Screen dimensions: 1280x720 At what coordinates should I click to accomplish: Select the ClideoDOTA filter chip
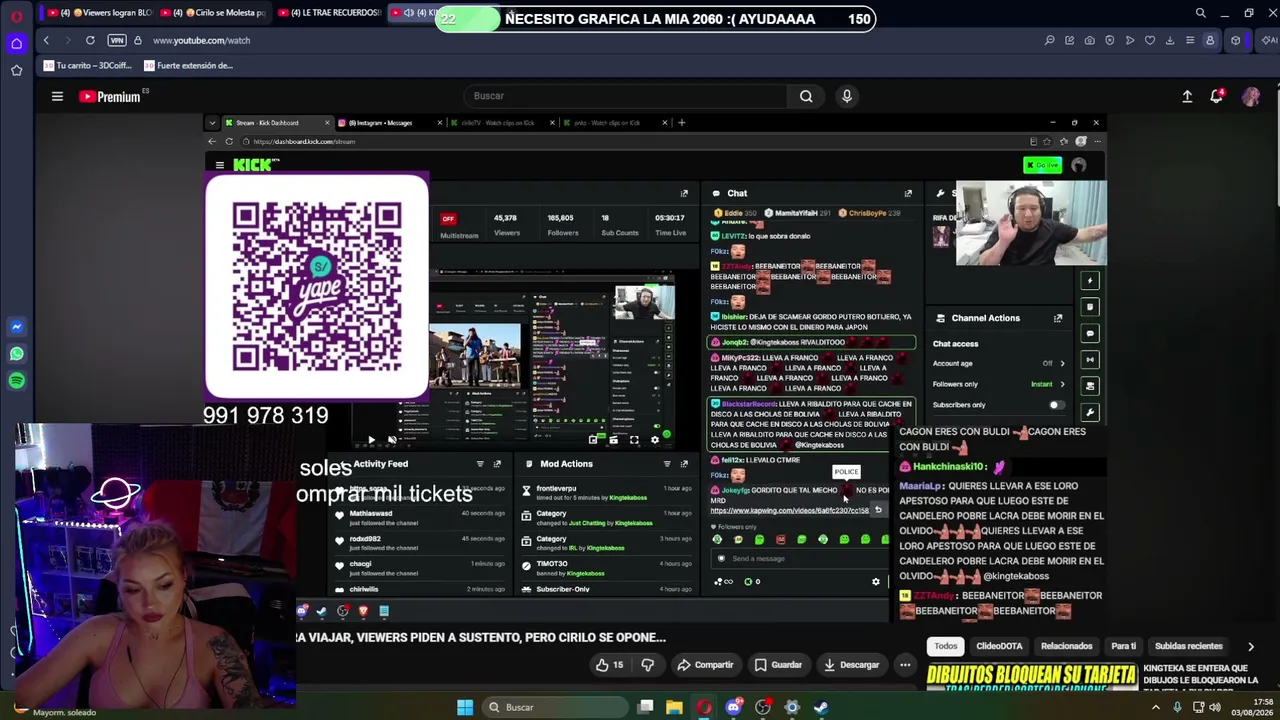999,647
